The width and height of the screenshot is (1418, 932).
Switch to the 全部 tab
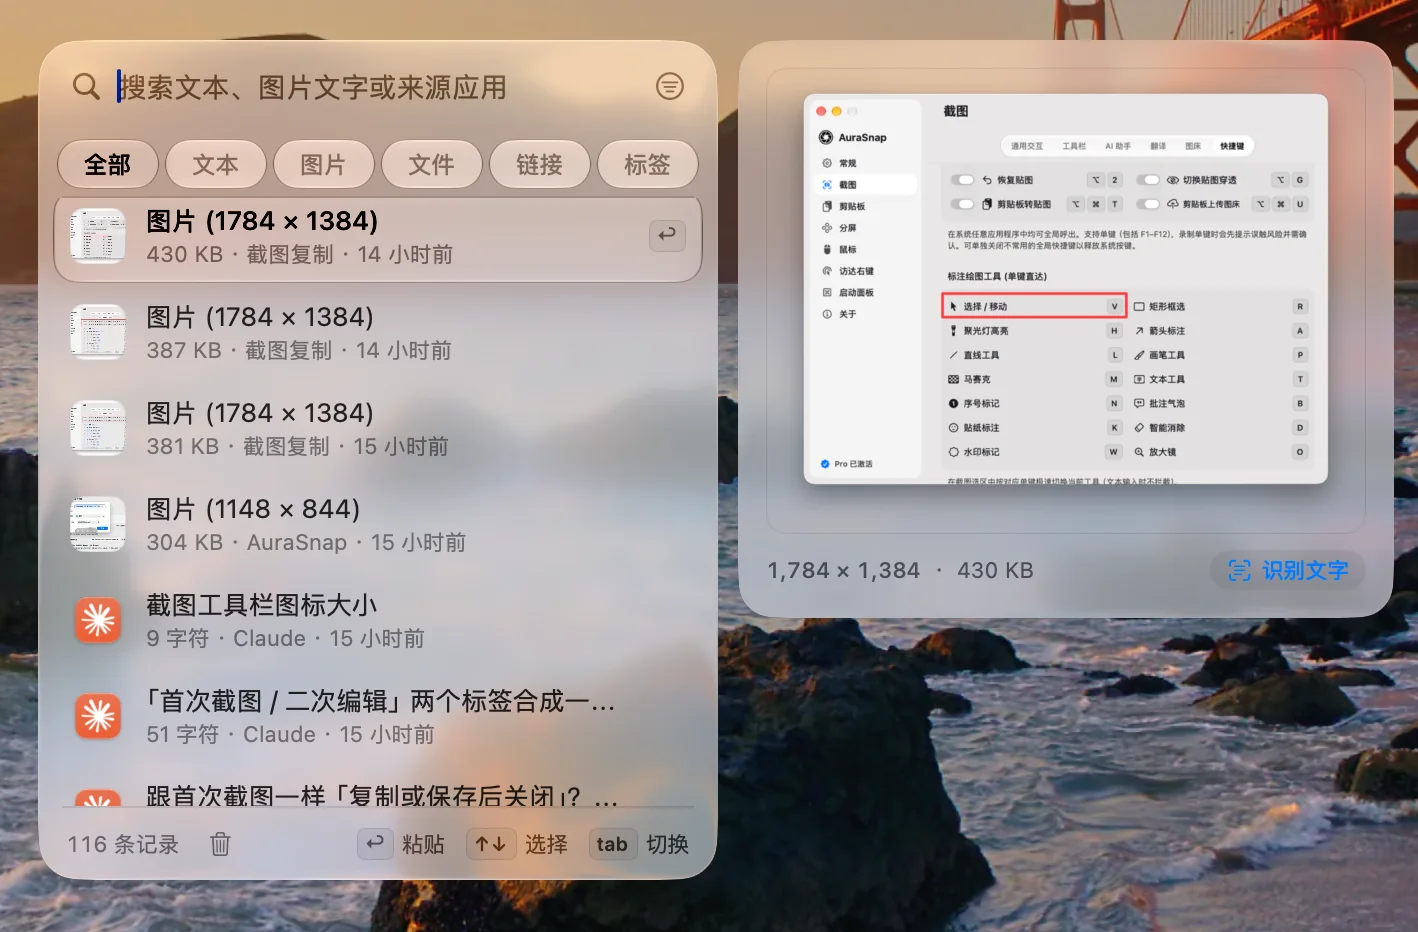(108, 165)
